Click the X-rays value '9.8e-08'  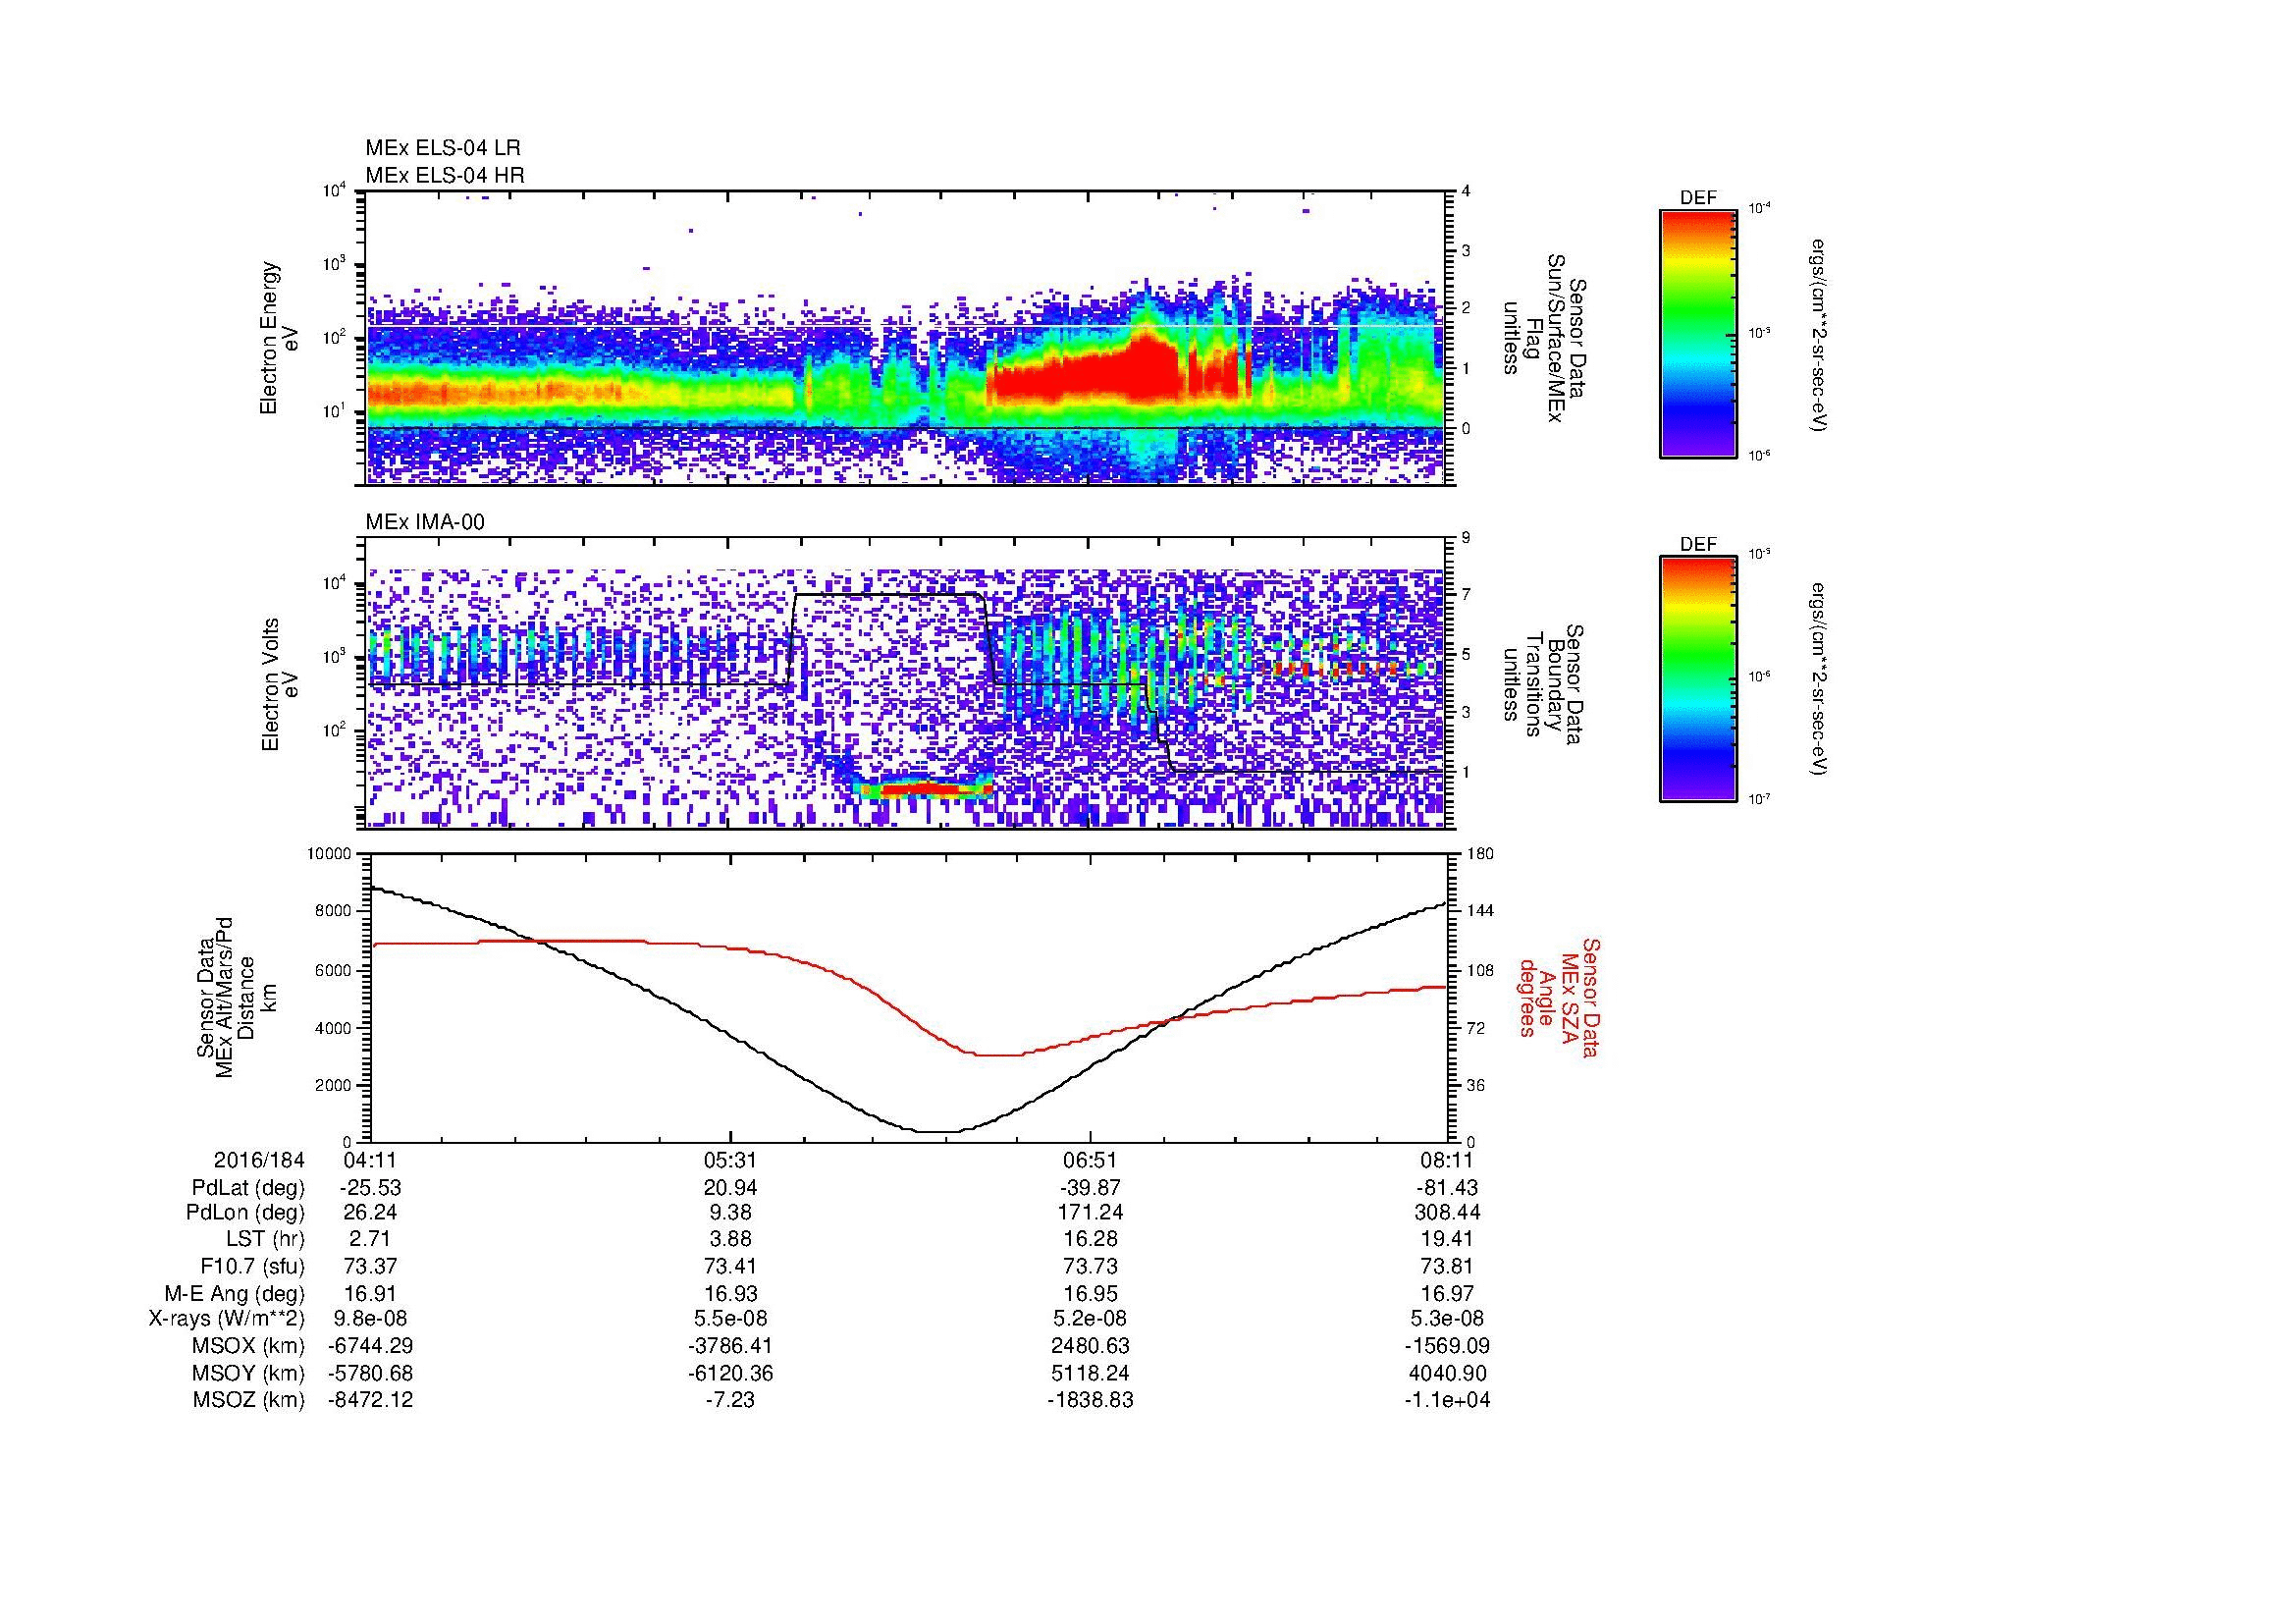click(371, 1319)
